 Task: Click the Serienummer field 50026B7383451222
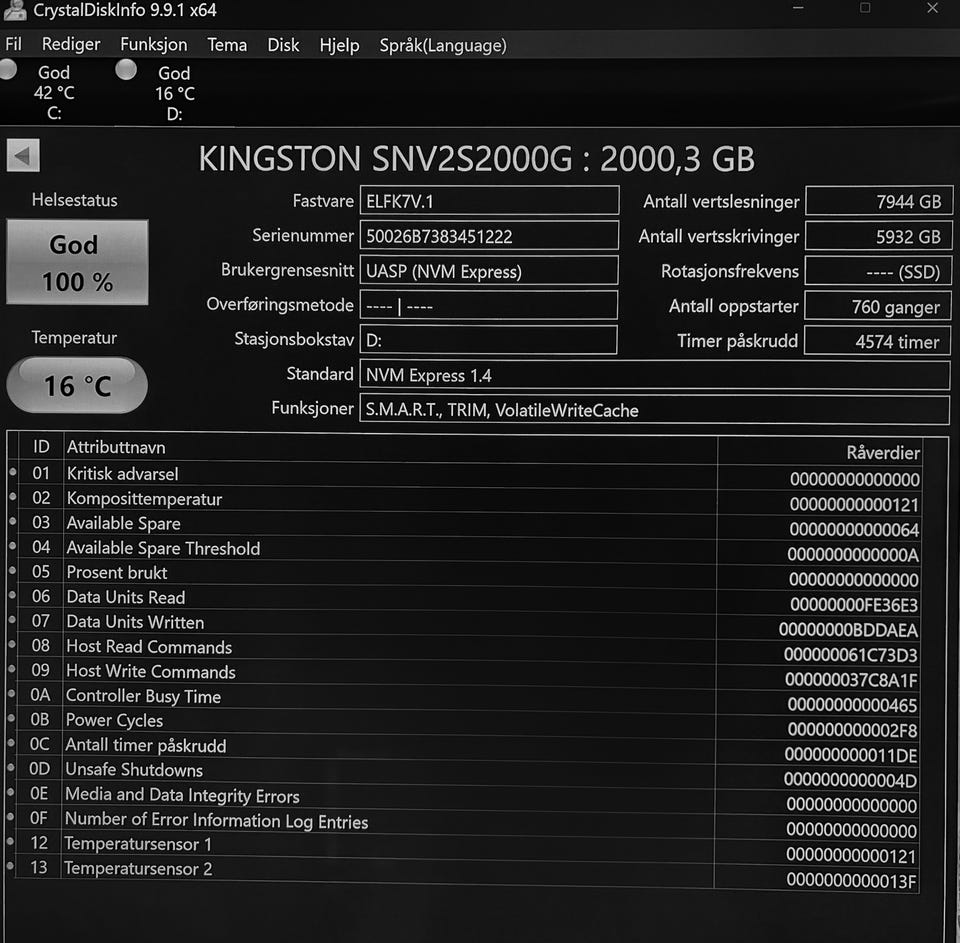coord(489,236)
